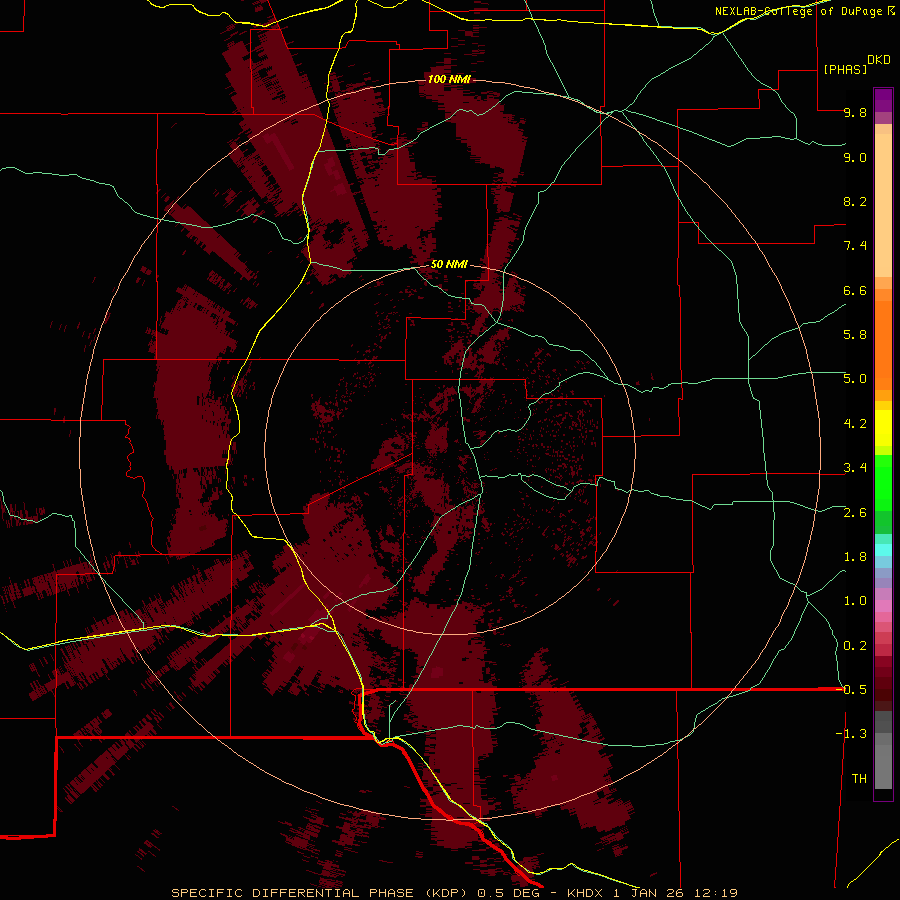
Task: Click the 9.8 legend value
Action: (855, 112)
